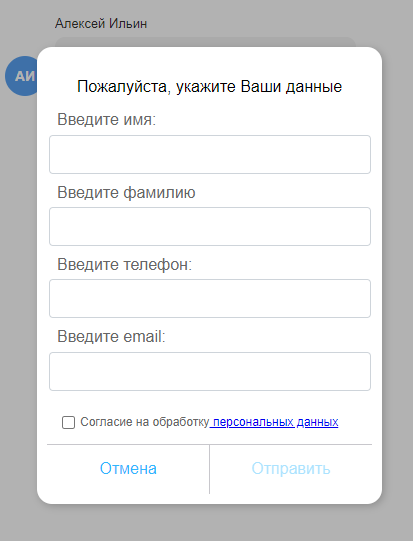Cancel the form with Отмена

click(128, 469)
